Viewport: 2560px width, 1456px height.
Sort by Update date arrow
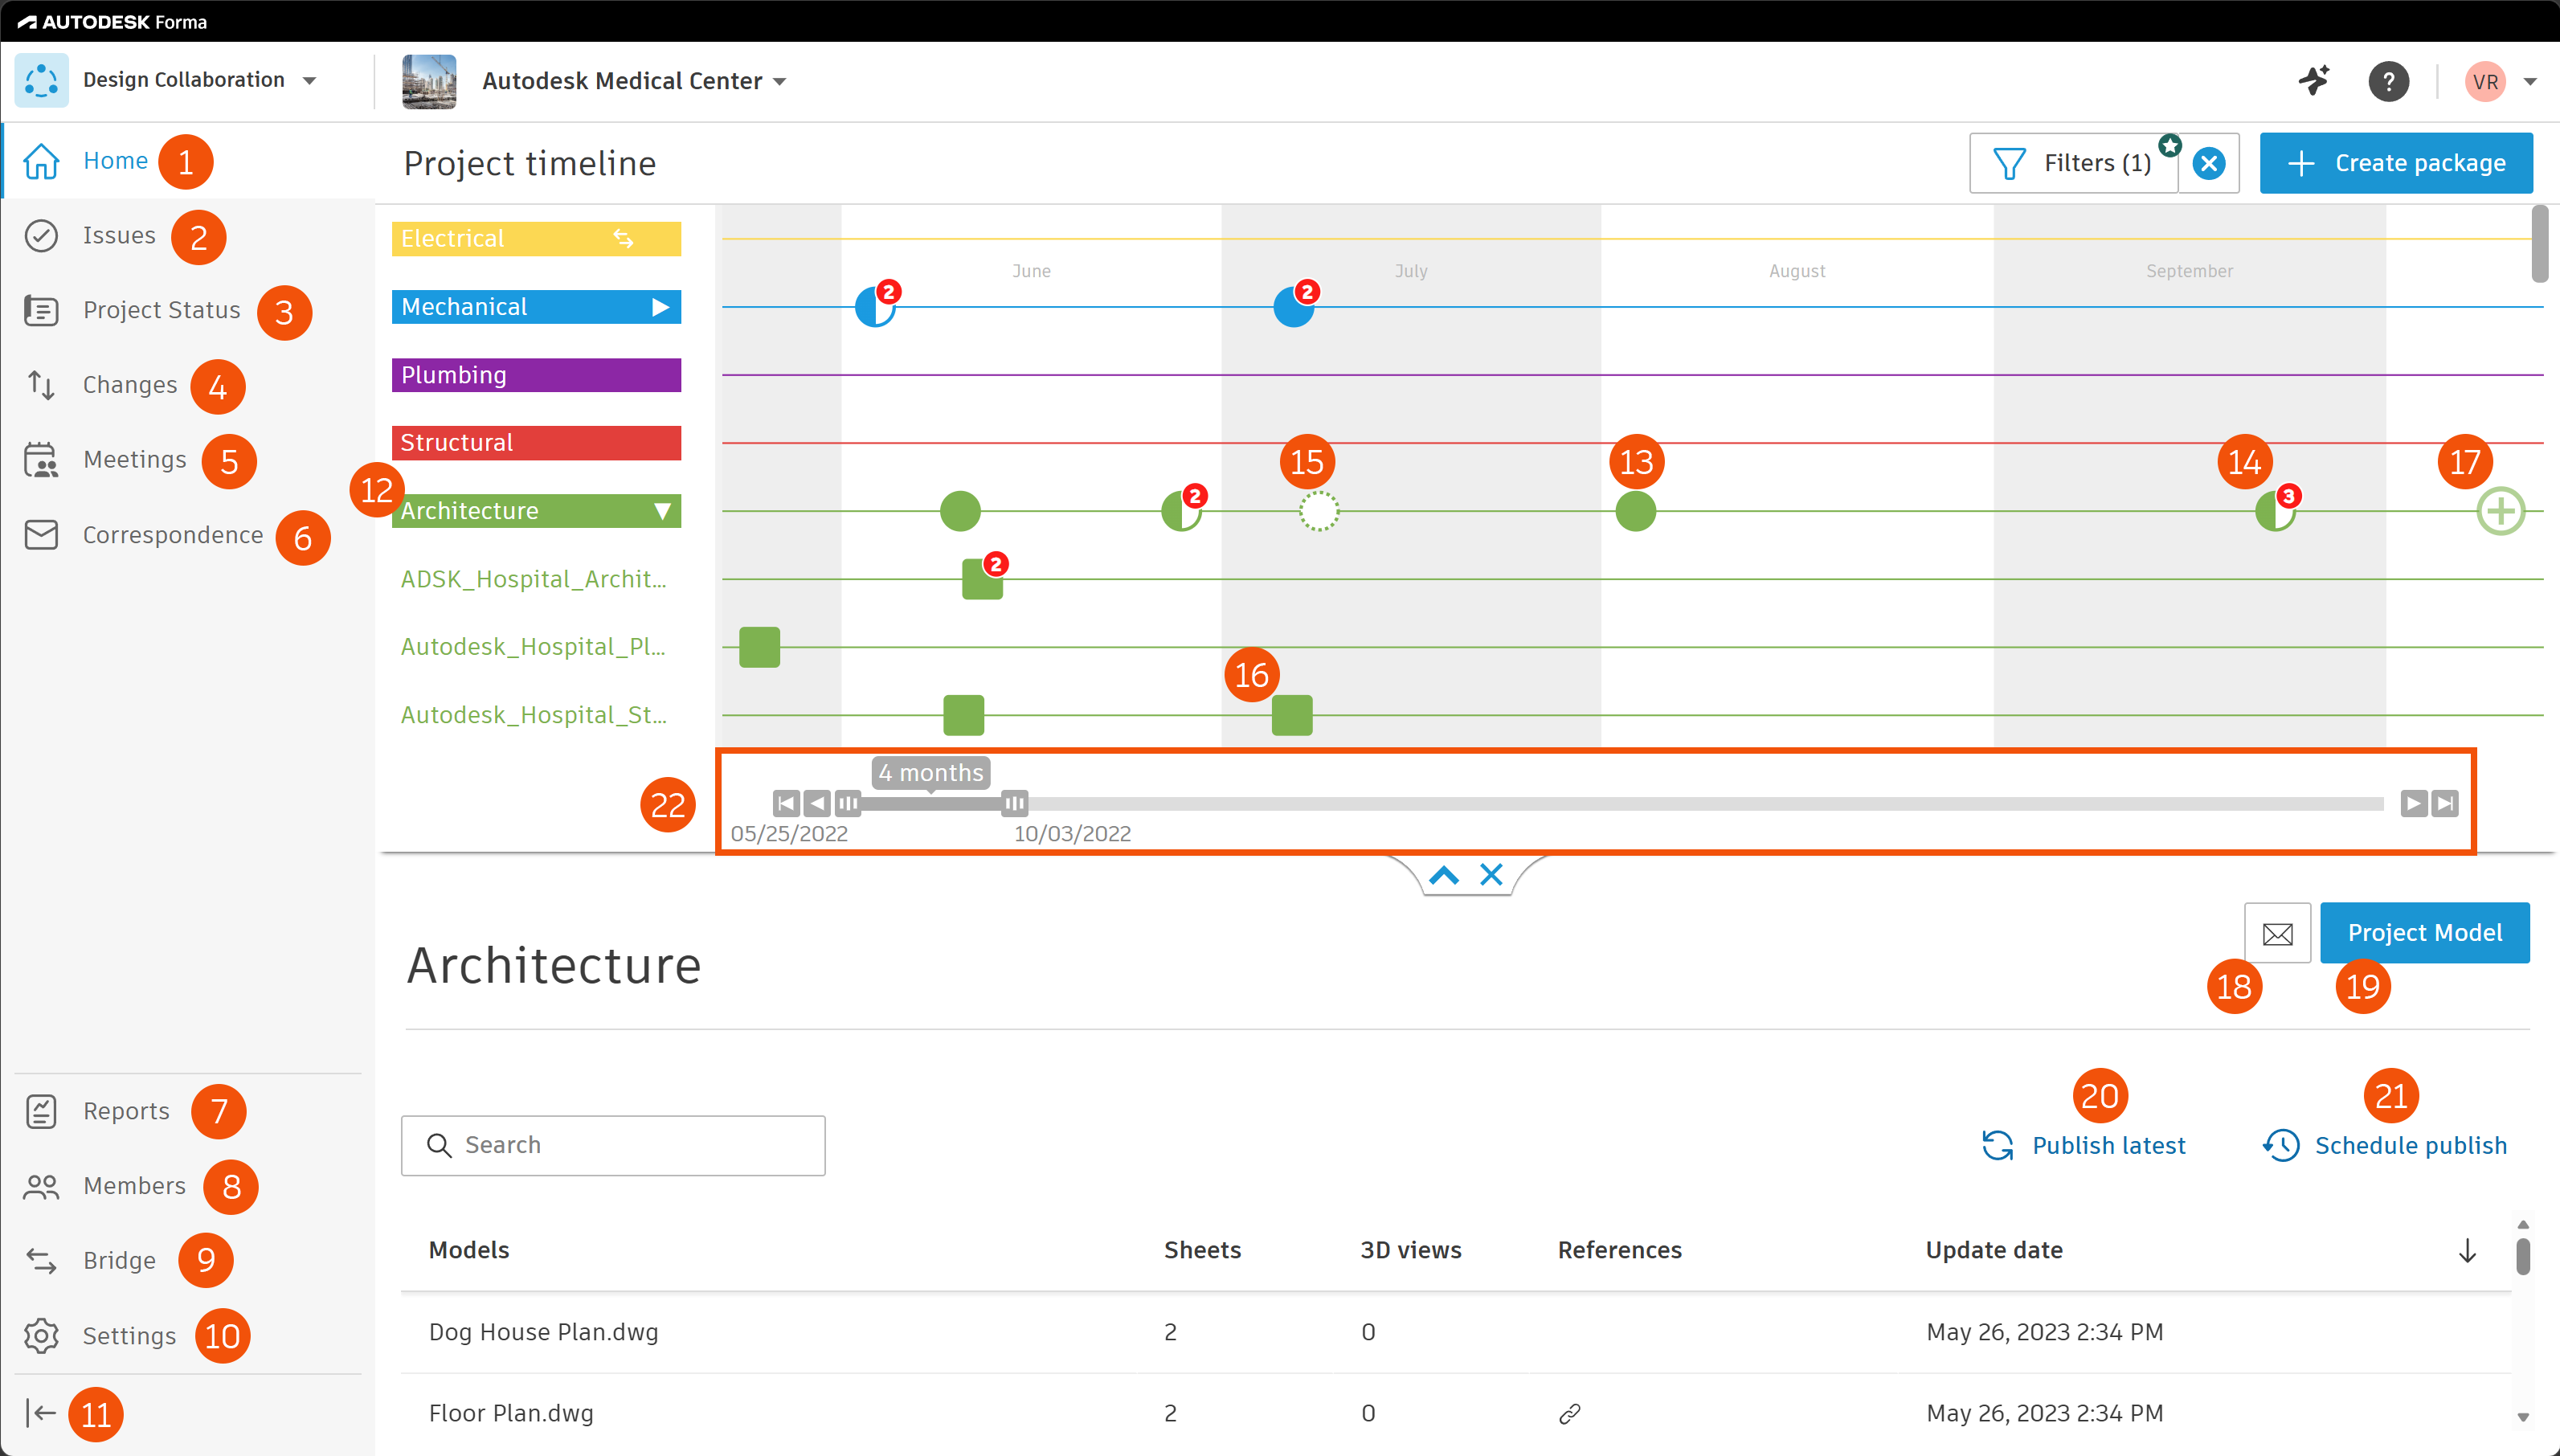[2467, 1250]
